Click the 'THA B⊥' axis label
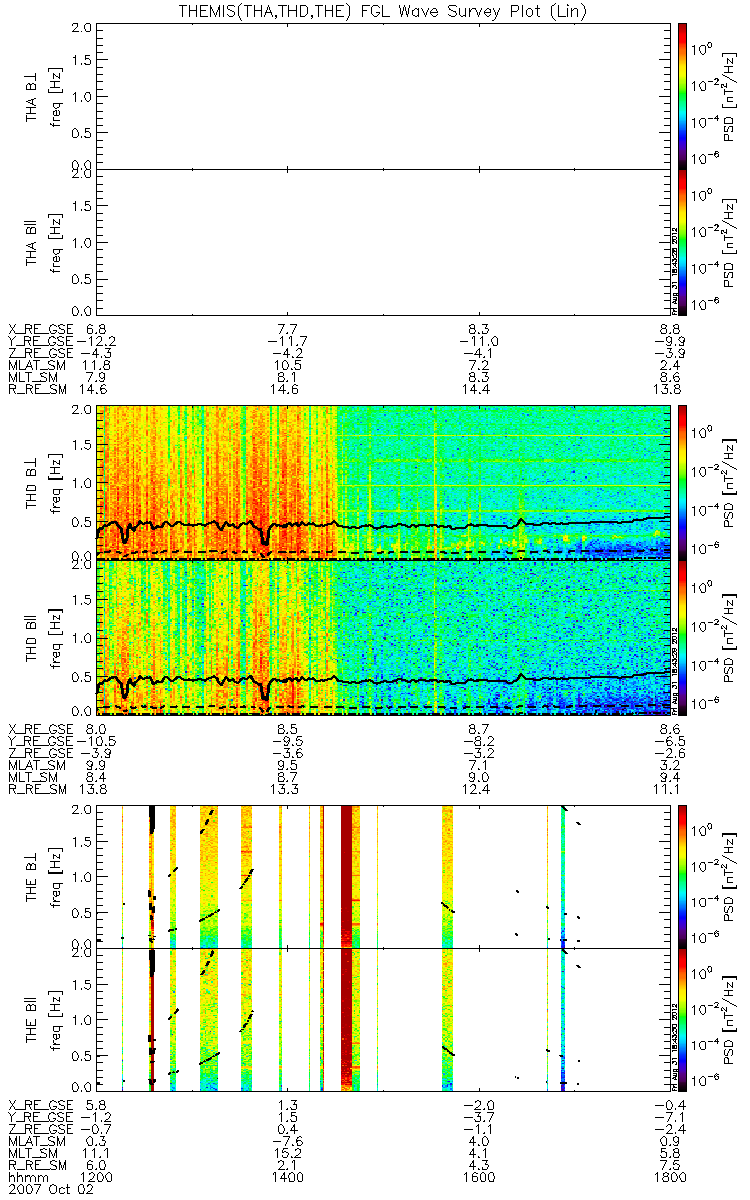This screenshot has height=1200, width=750. (x=33, y=96)
